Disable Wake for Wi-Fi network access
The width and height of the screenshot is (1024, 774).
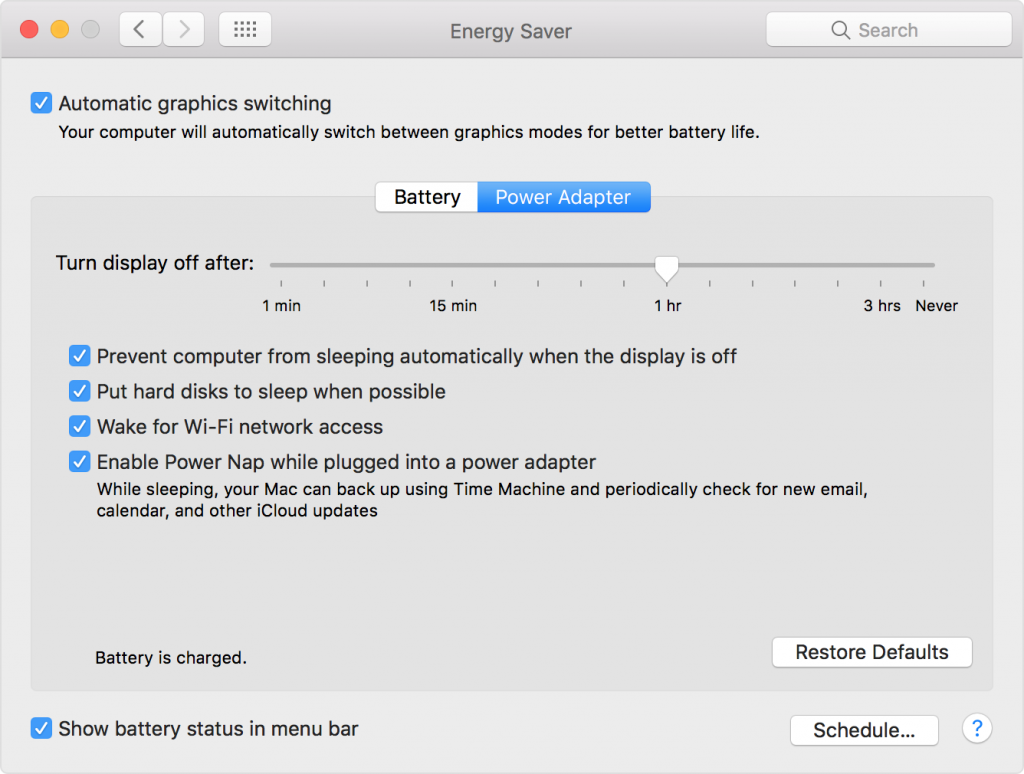point(79,426)
